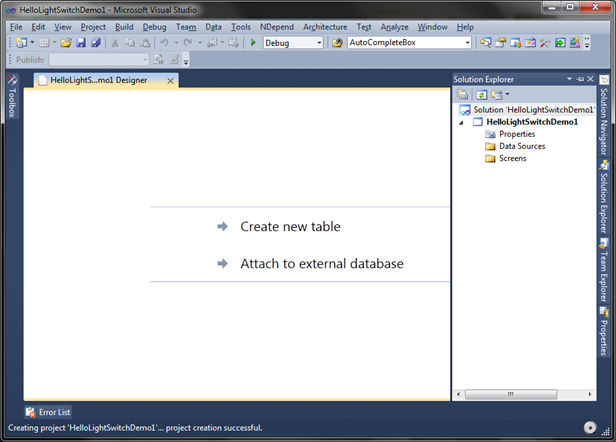Open the NDepend menu
This screenshot has height=442, width=616.
click(x=277, y=27)
